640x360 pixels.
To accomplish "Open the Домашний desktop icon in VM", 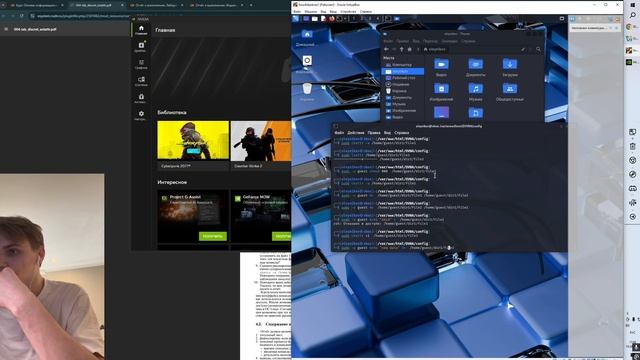I will coord(307,37).
